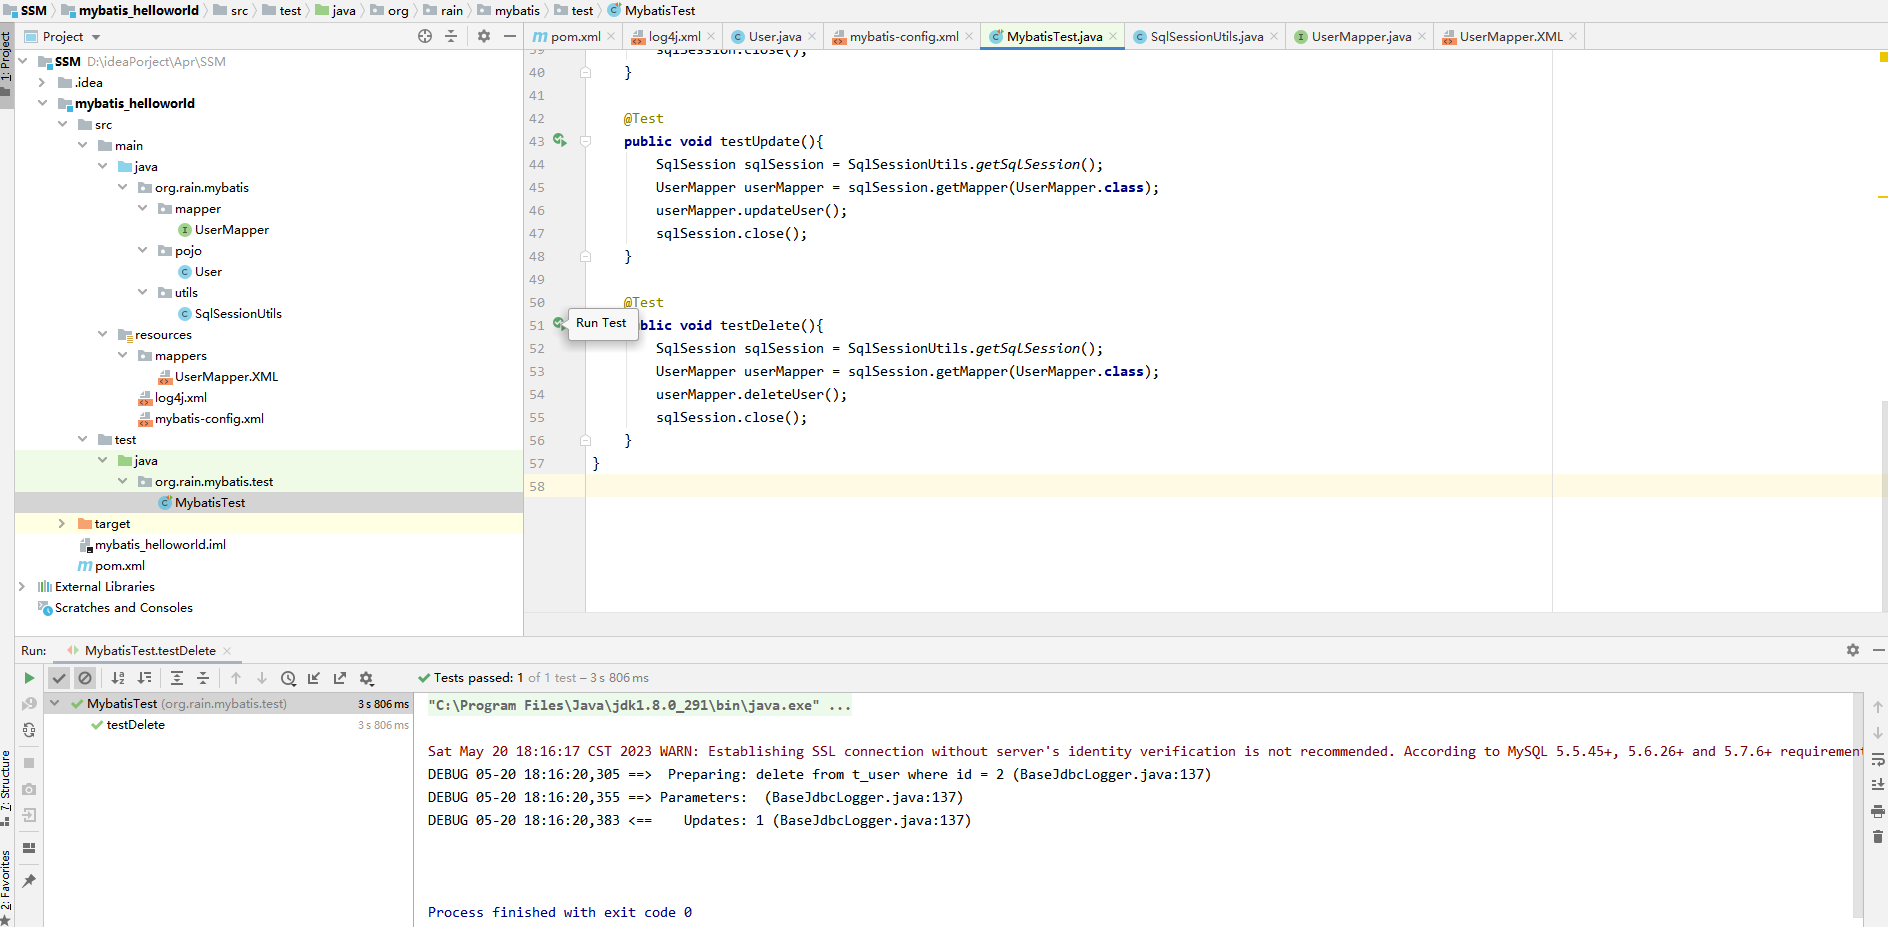
Task: Open the Favorites side tool tab
Action: 6,886
